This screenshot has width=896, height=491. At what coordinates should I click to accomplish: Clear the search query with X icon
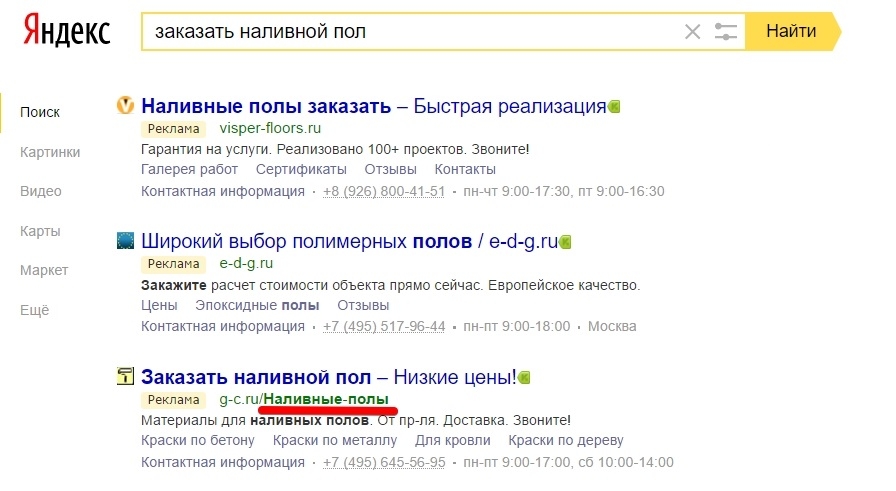[692, 32]
